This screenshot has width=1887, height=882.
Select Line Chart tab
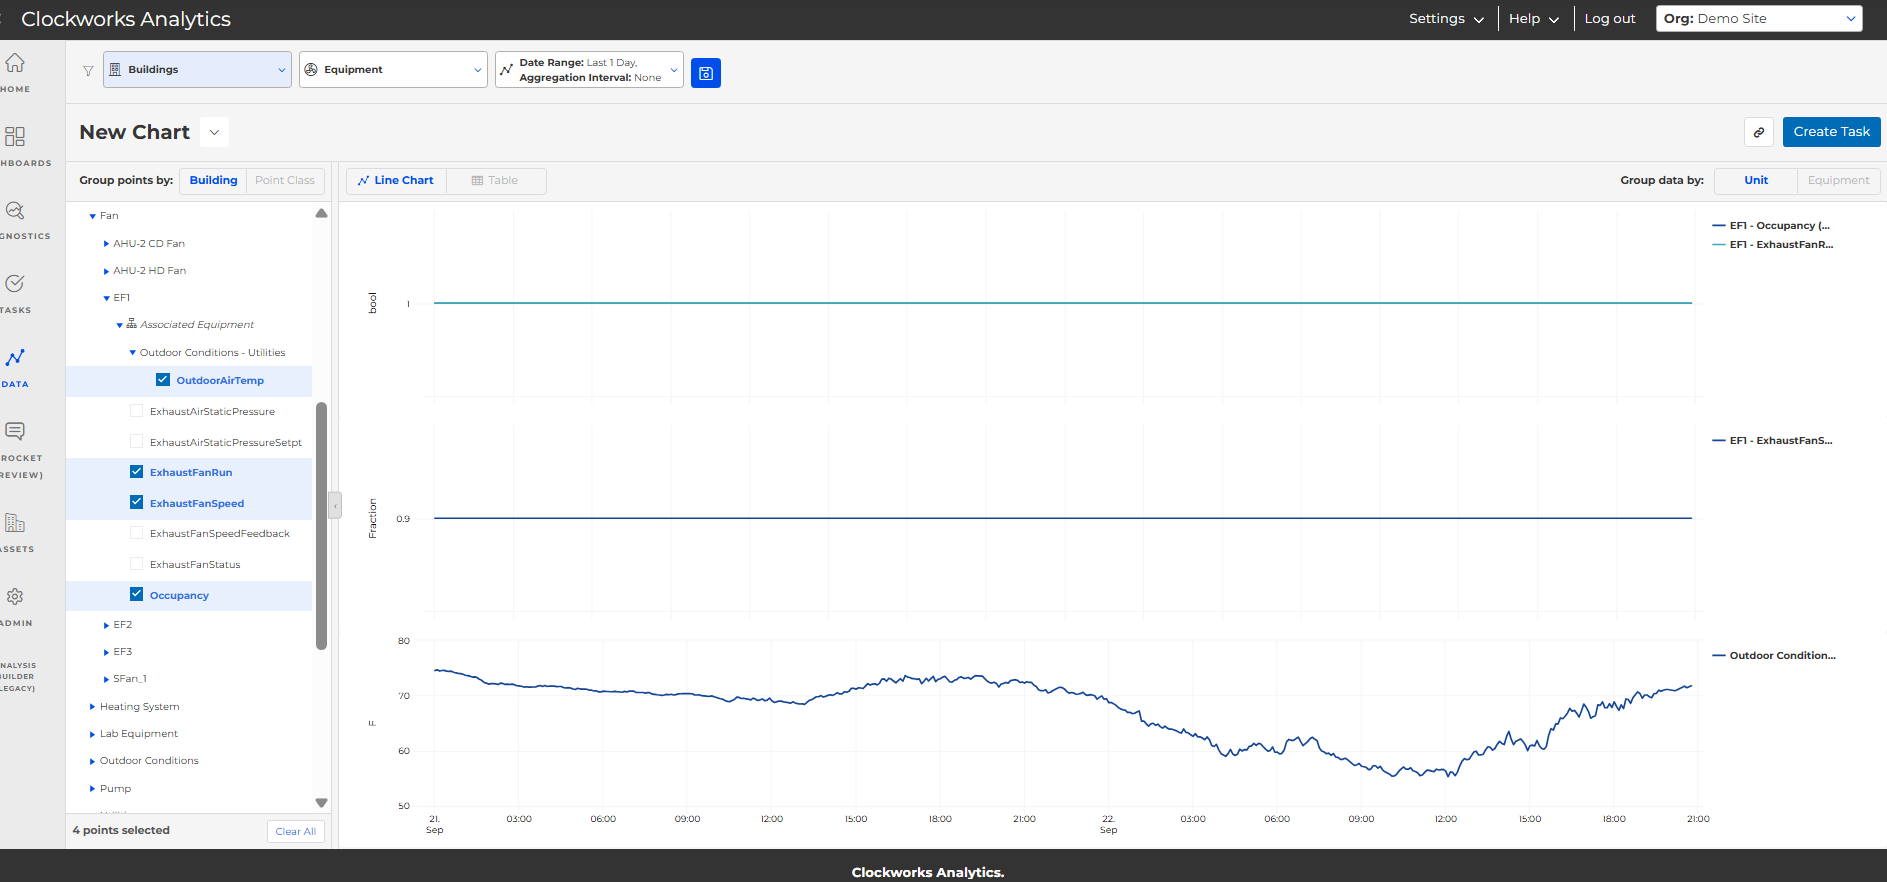coord(396,181)
